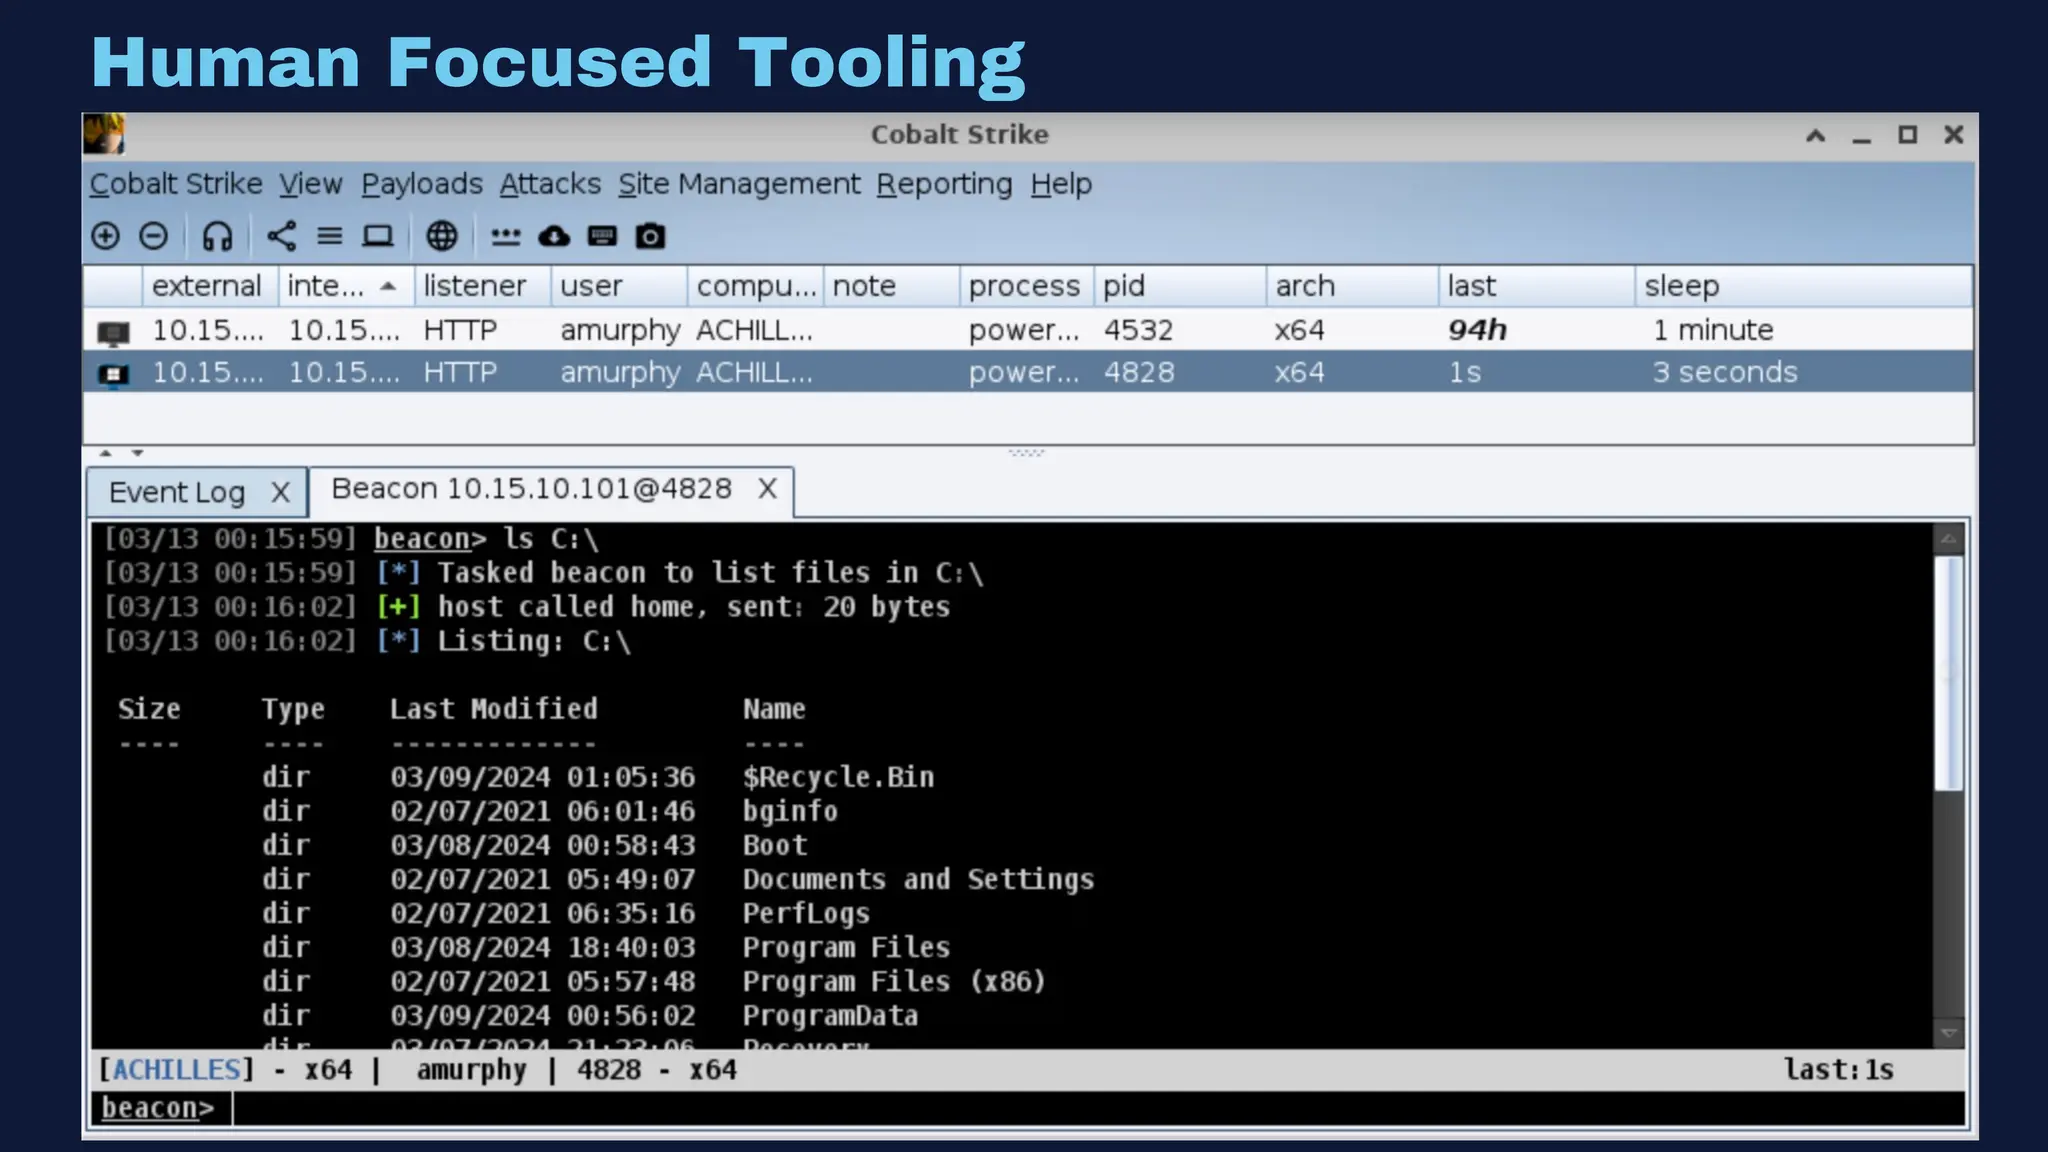The width and height of the screenshot is (2048, 1152).
Task: Click the '3 seconds' sleep value
Action: pos(1725,372)
